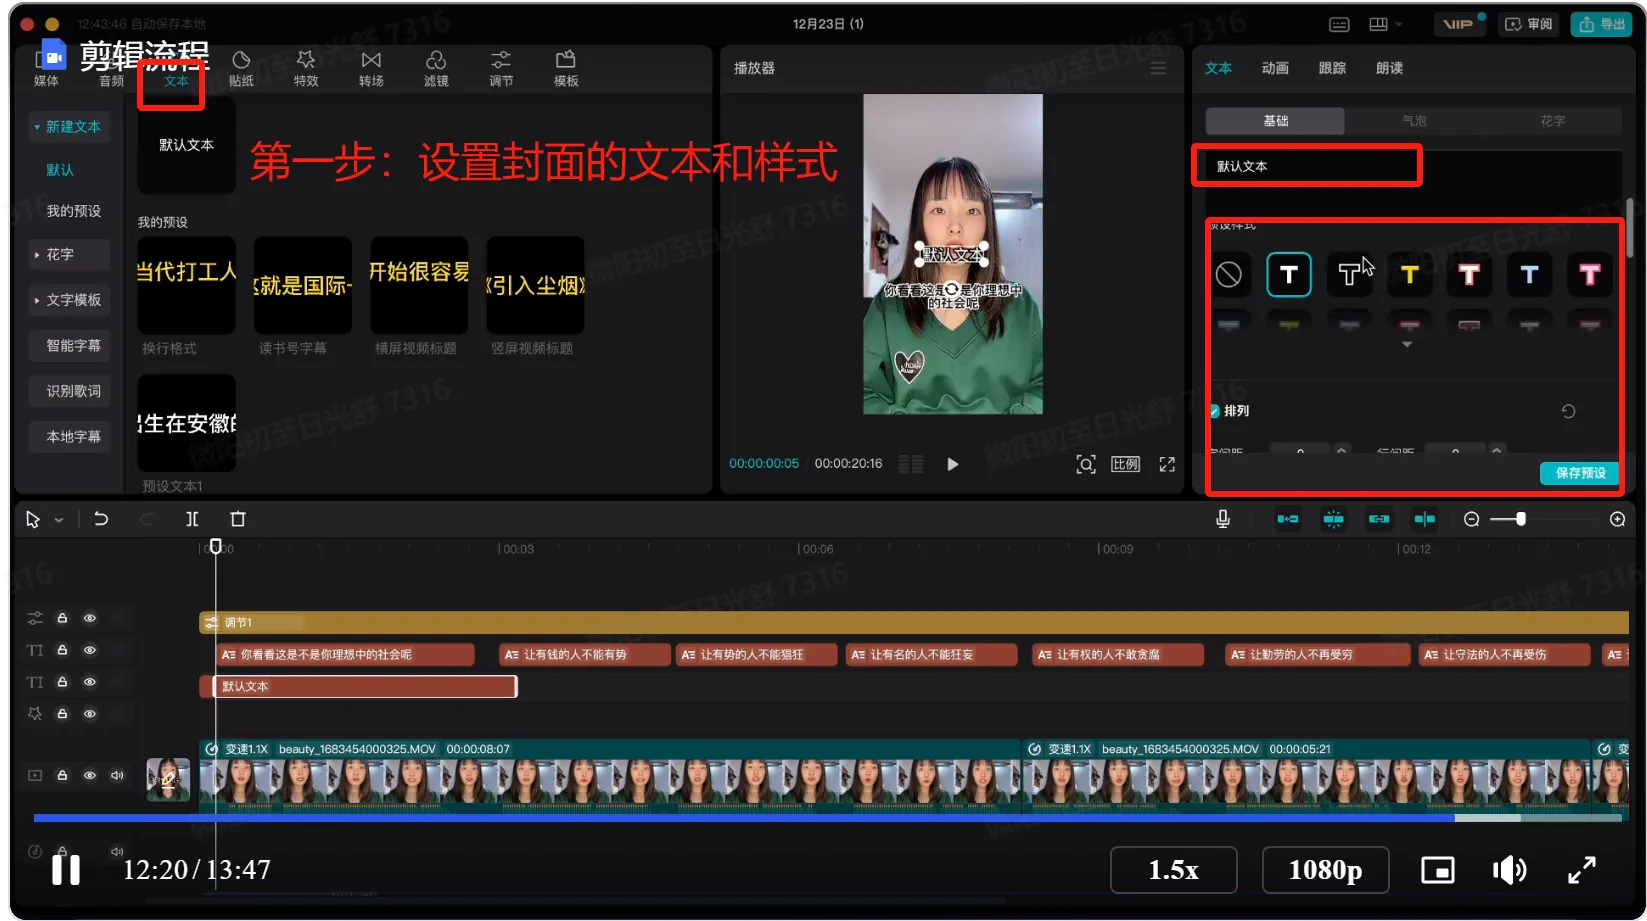Toggle eye visibility of the 调节1 track
The image size is (1647, 921).
coord(90,618)
